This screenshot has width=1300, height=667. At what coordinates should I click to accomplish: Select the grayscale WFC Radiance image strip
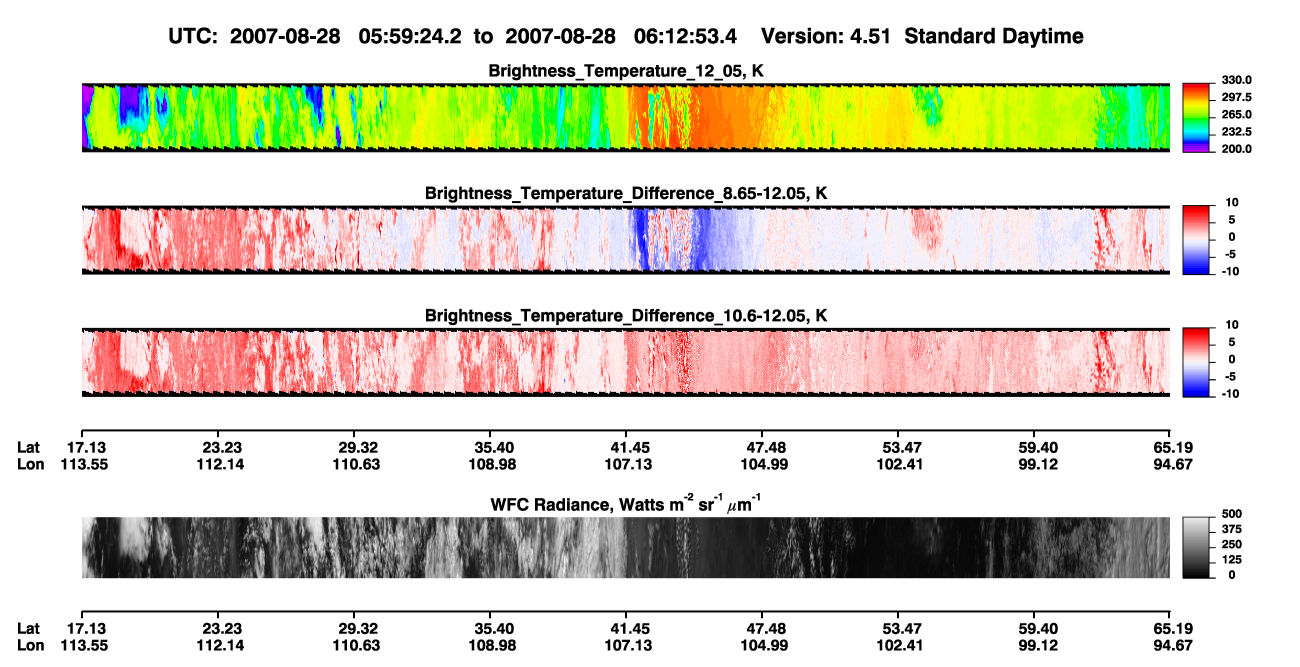click(626, 548)
